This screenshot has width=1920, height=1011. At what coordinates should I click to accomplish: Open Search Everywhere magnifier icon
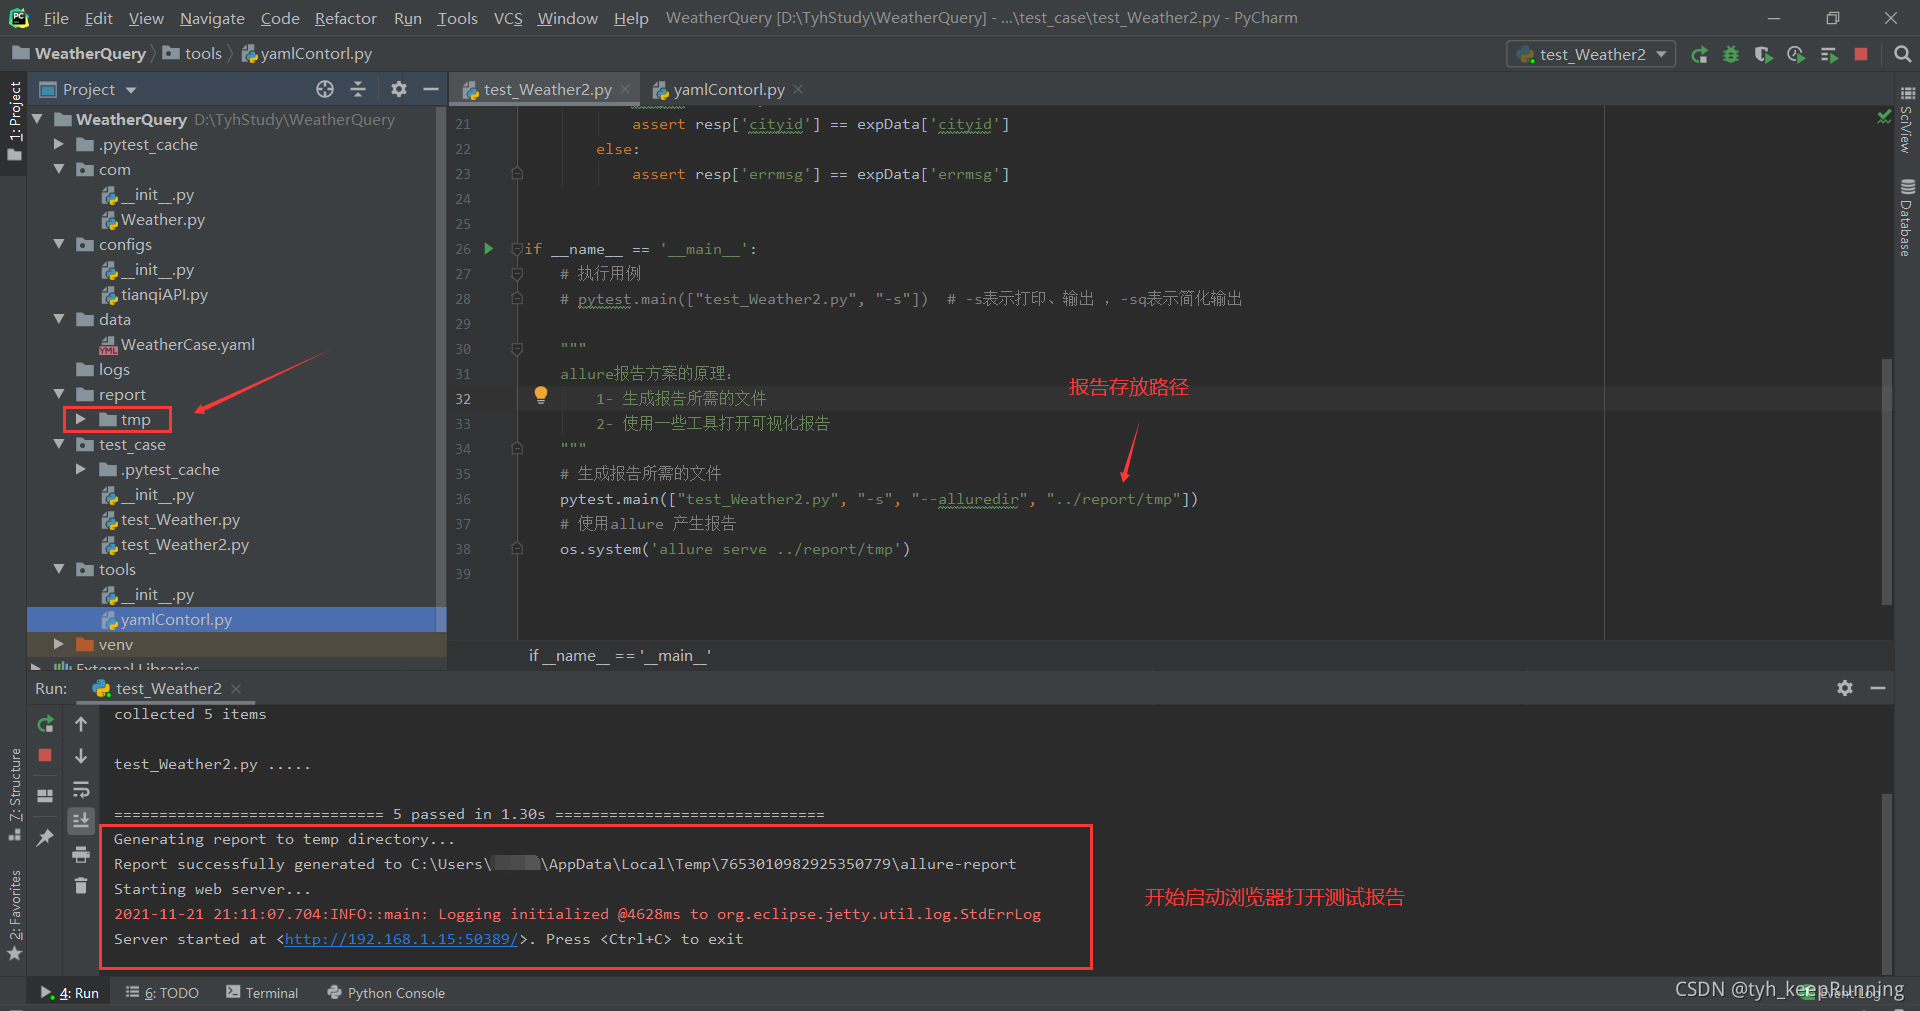coord(1902,55)
